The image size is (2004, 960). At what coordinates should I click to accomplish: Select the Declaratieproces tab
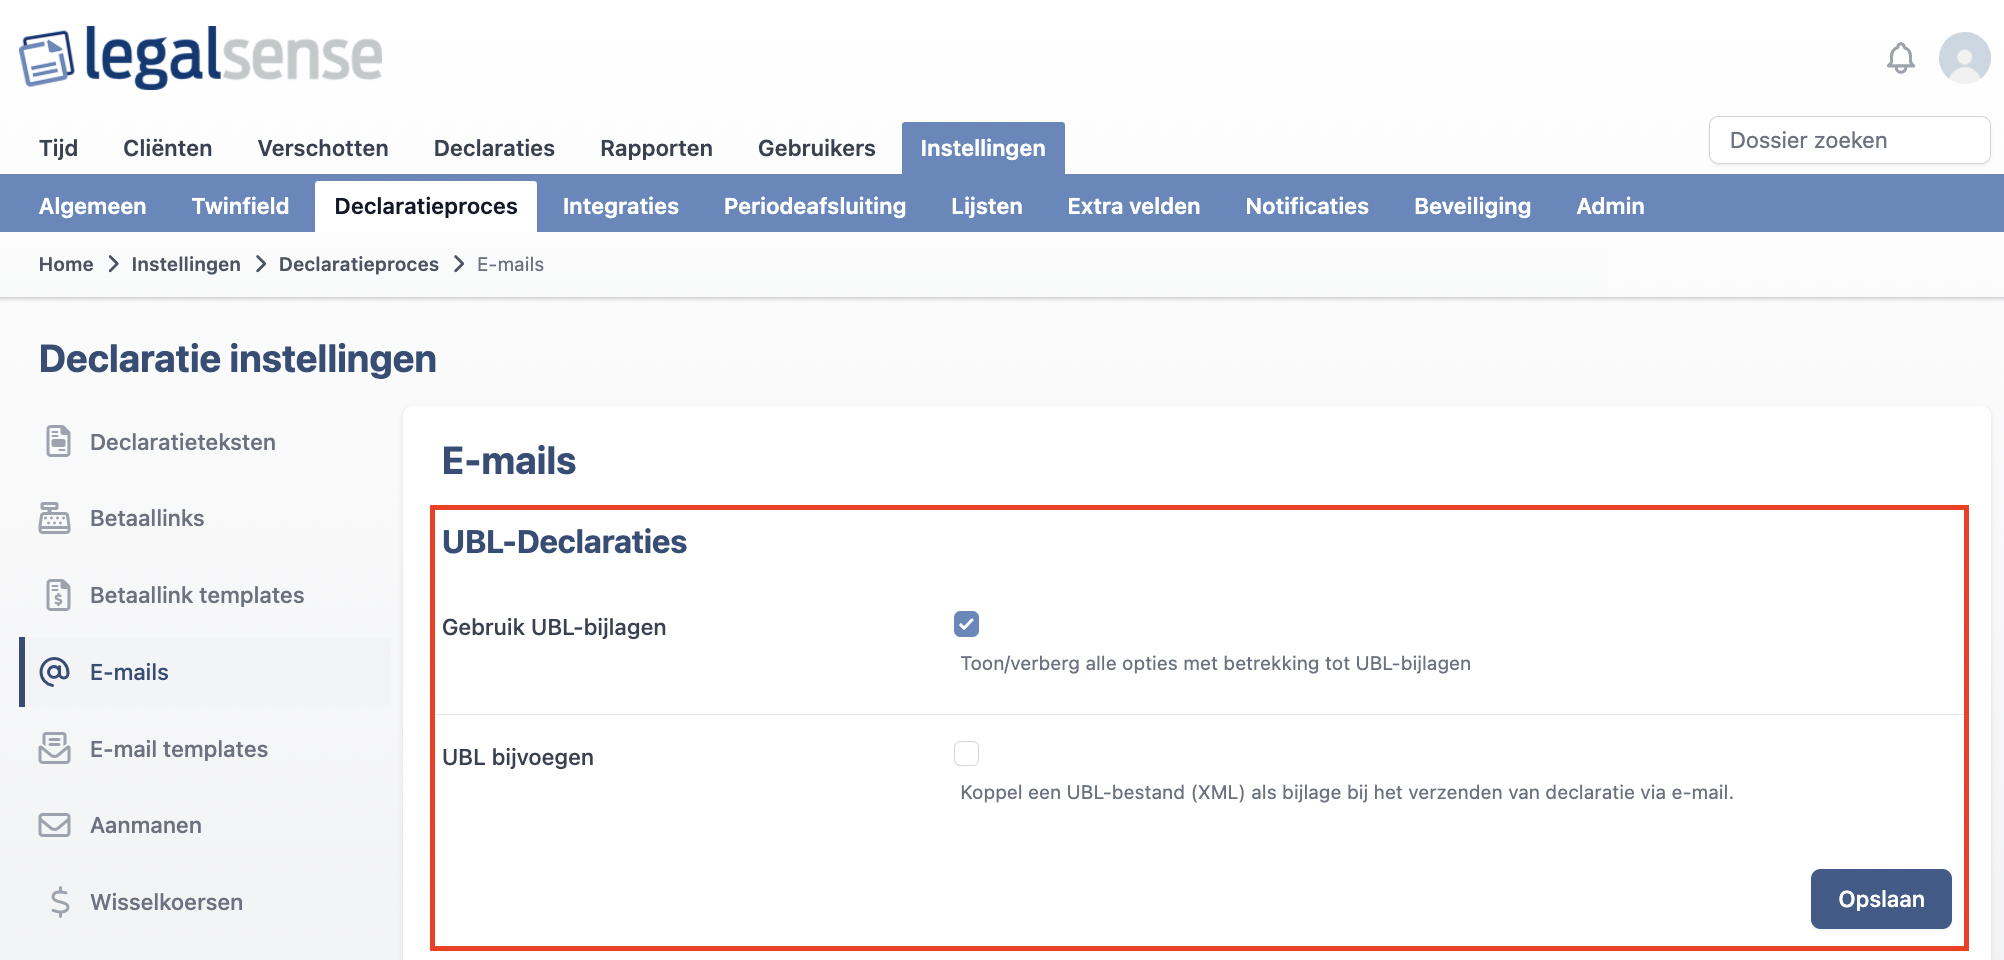click(426, 206)
